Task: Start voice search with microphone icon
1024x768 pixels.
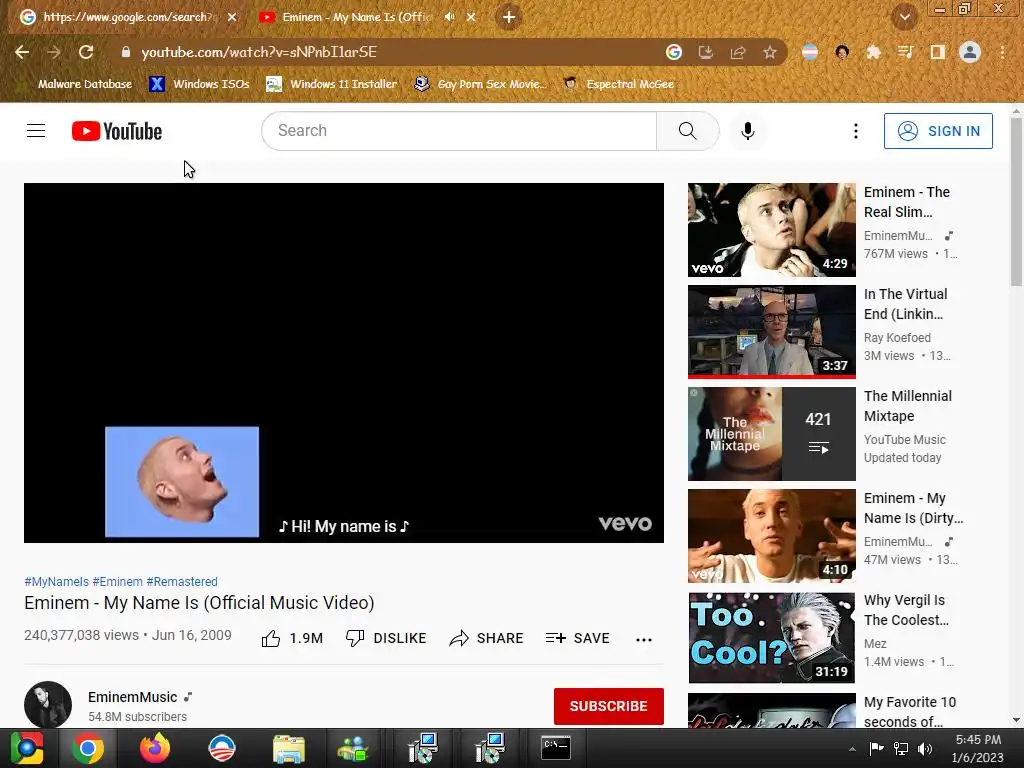Action: 748,131
